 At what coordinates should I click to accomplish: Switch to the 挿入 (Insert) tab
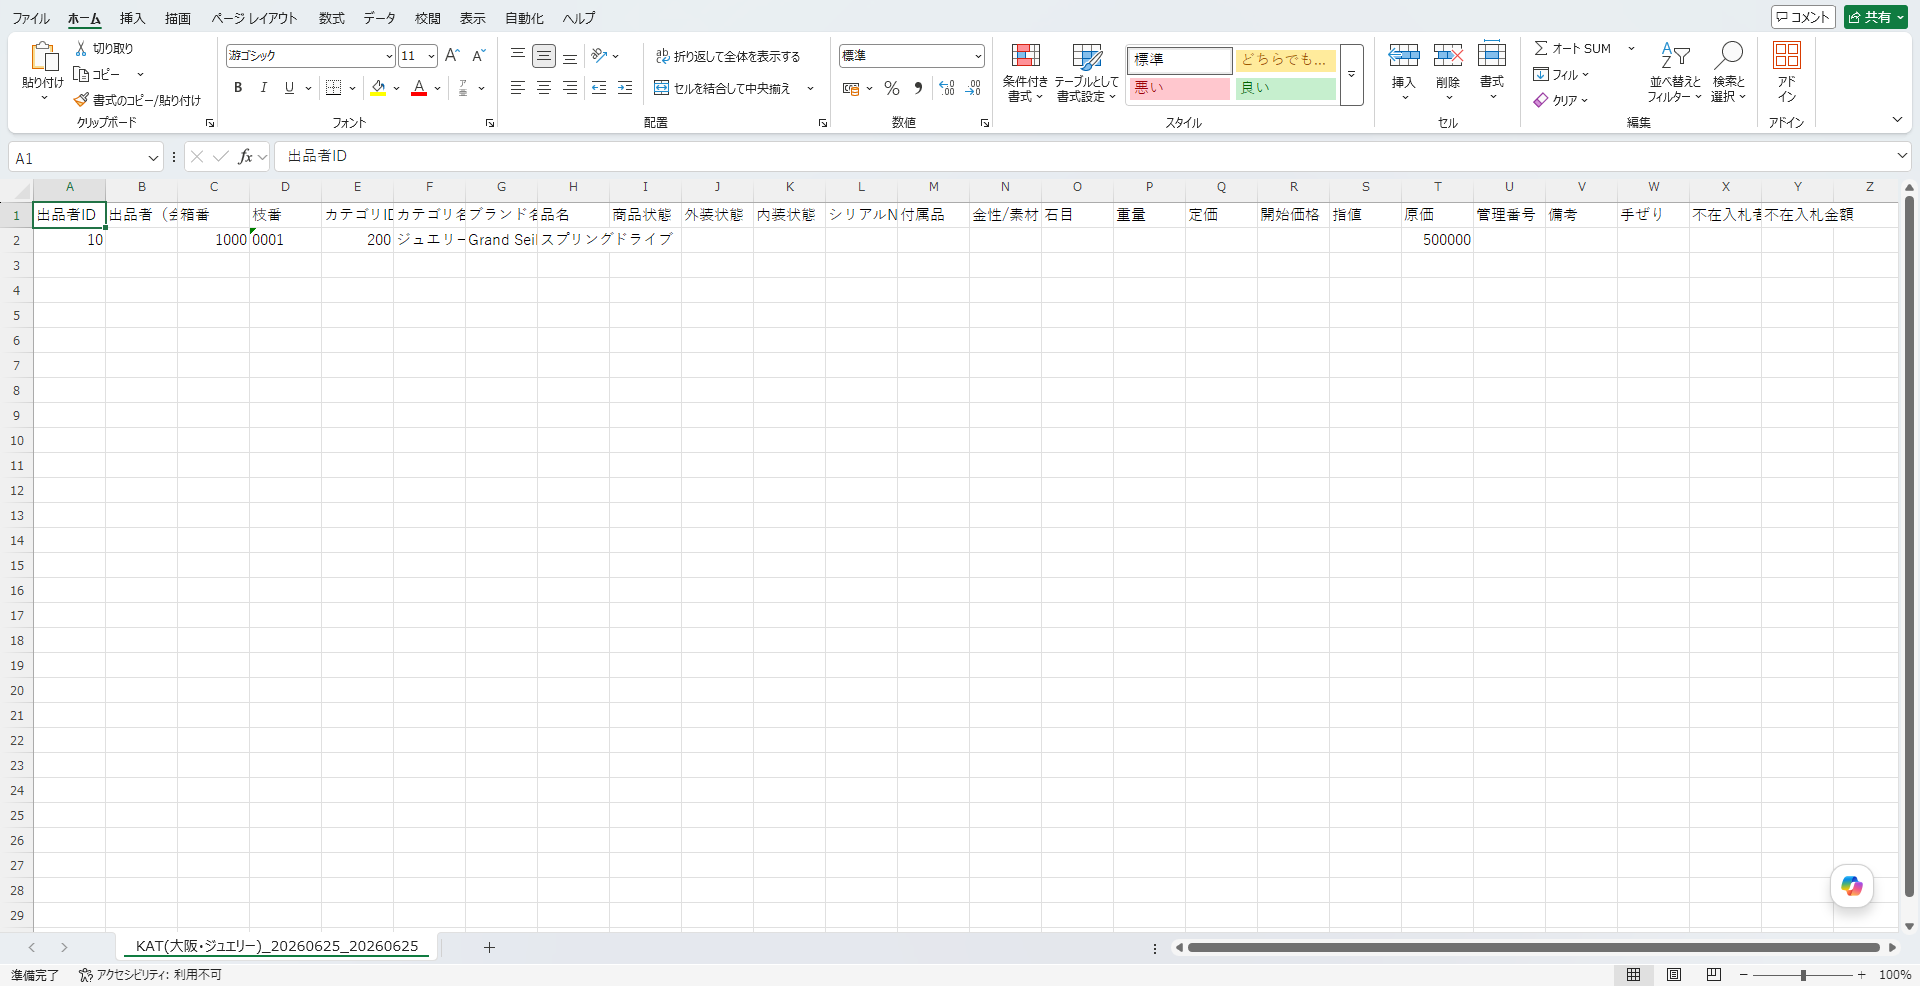(x=132, y=18)
